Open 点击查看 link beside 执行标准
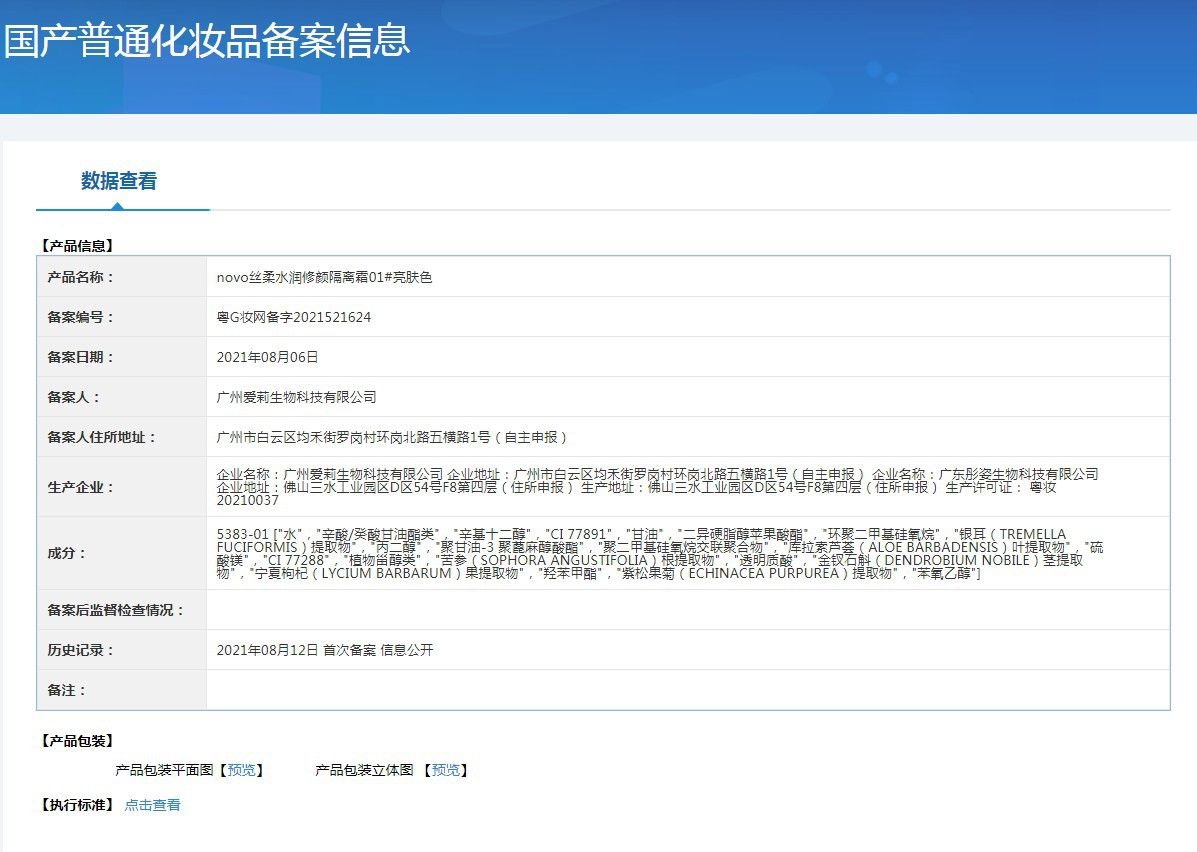The height and width of the screenshot is (852, 1197). click(152, 805)
